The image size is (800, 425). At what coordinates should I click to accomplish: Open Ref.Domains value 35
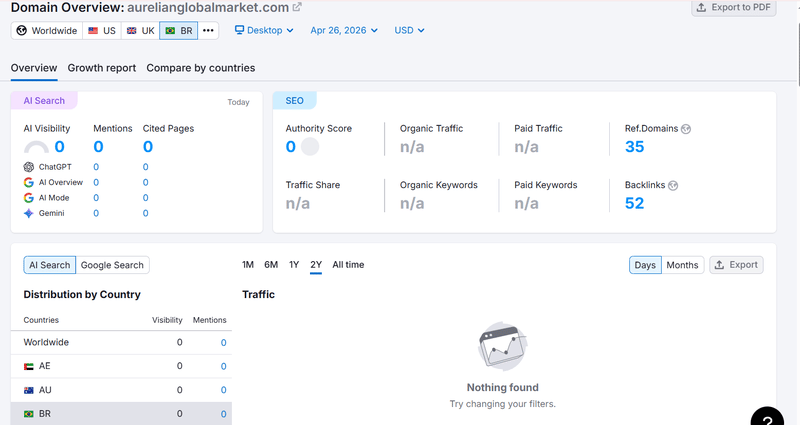pyautogui.click(x=635, y=147)
